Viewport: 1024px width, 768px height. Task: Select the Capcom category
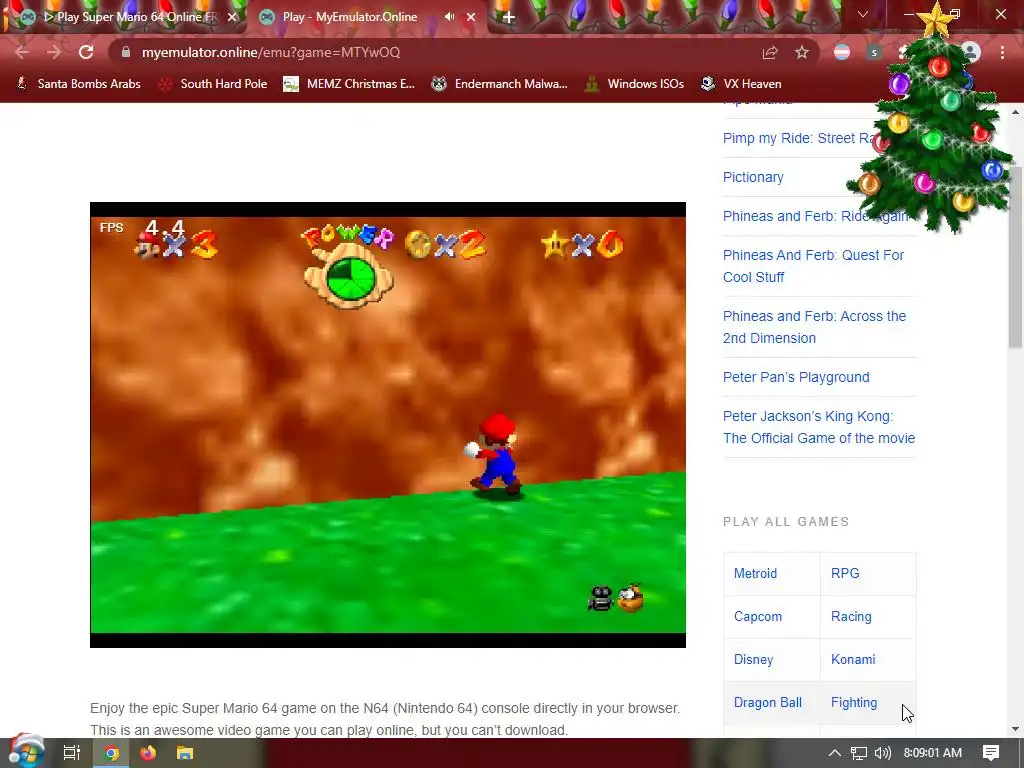(x=758, y=616)
